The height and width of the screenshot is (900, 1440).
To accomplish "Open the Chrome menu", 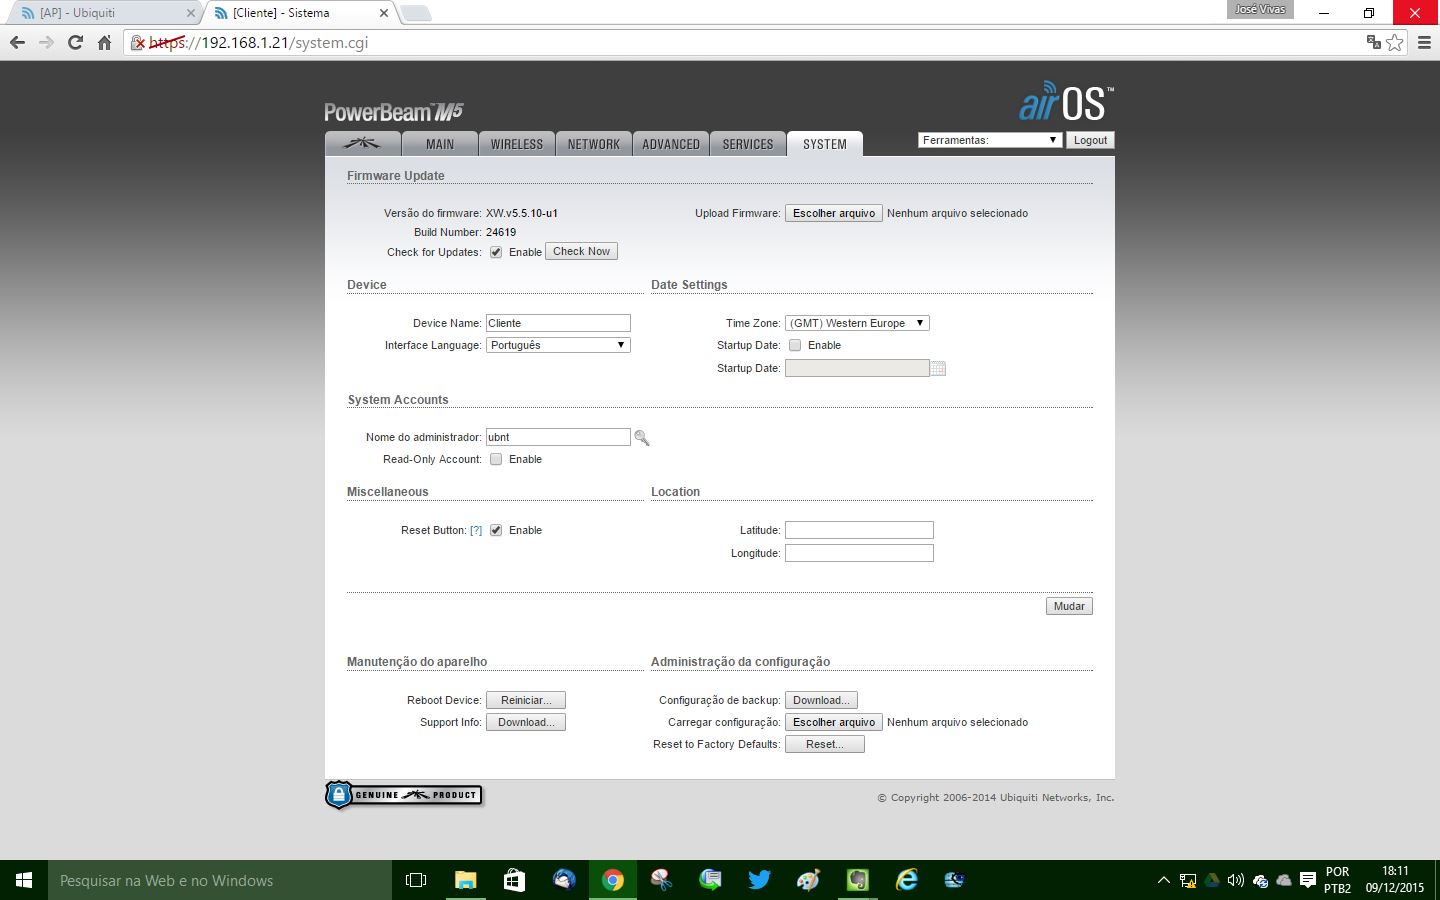I will click(1424, 43).
